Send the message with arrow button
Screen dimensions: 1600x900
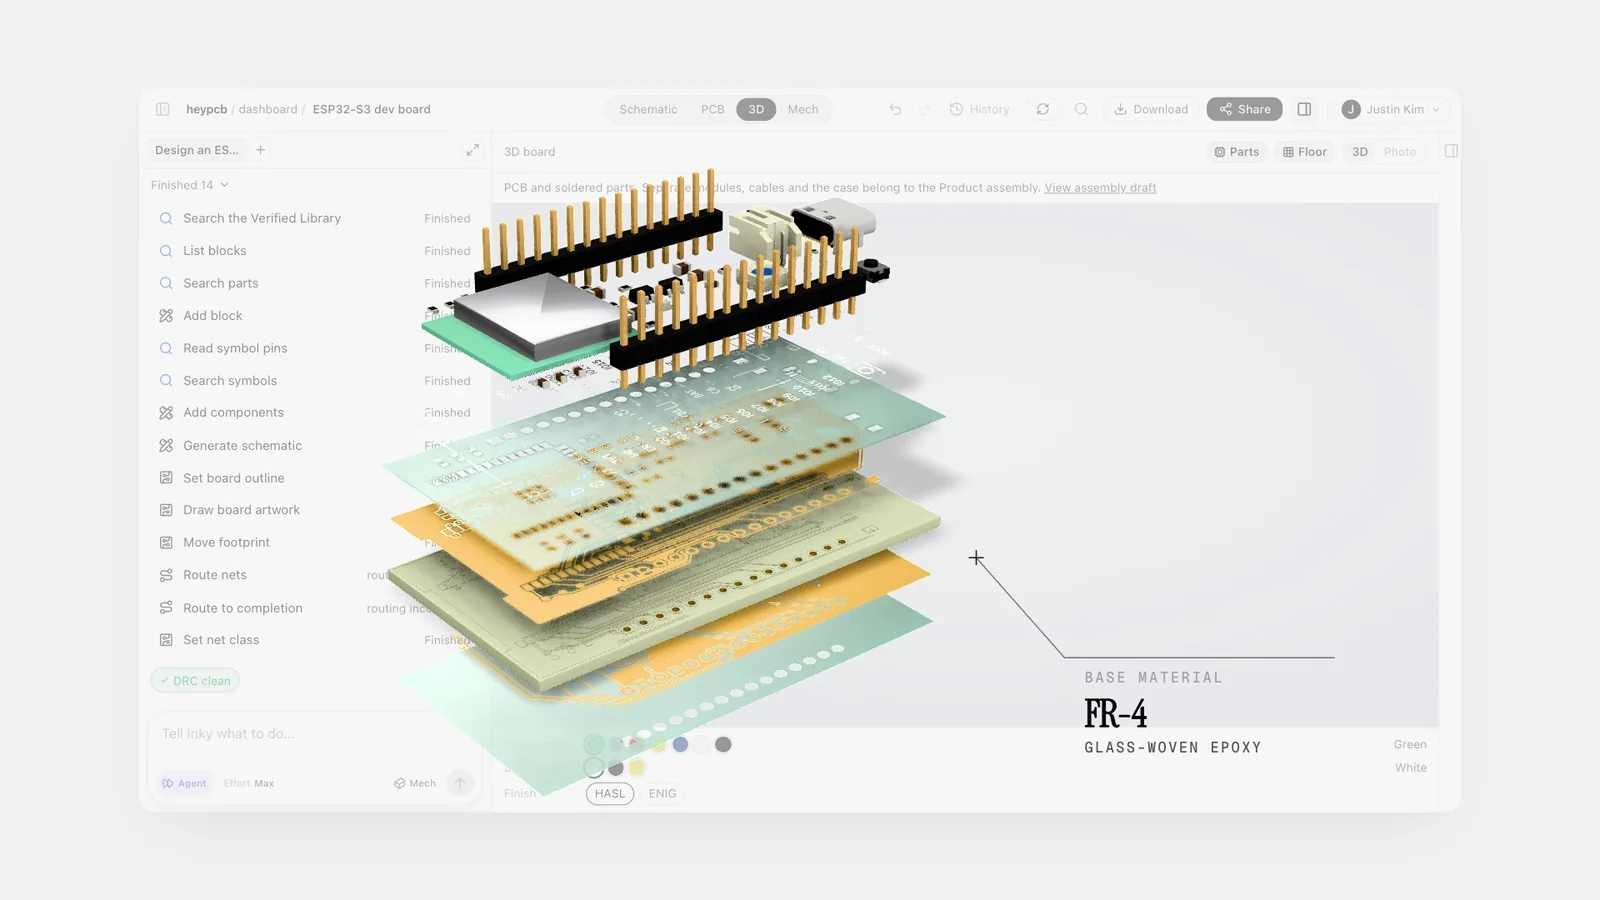pyautogui.click(x=460, y=783)
